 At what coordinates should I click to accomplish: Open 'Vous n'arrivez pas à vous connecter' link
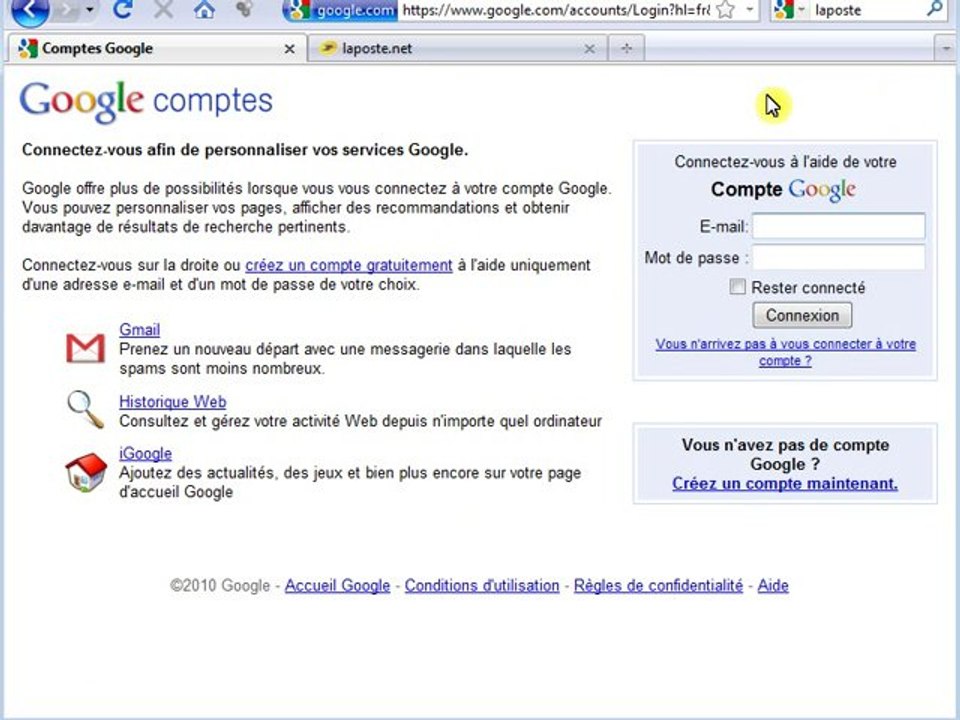pos(786,352)
